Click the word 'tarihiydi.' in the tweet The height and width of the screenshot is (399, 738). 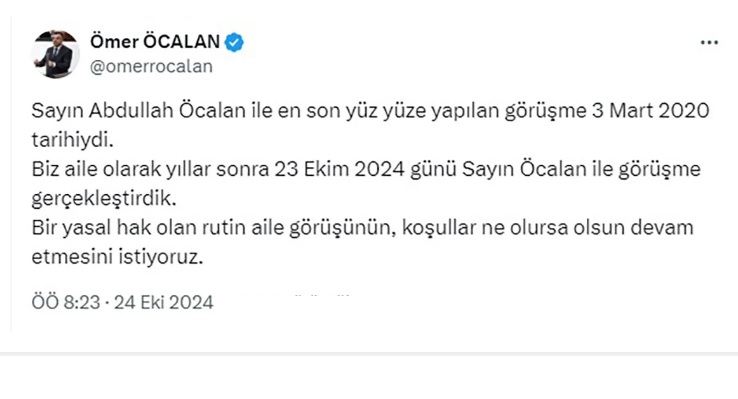[72, 140]
